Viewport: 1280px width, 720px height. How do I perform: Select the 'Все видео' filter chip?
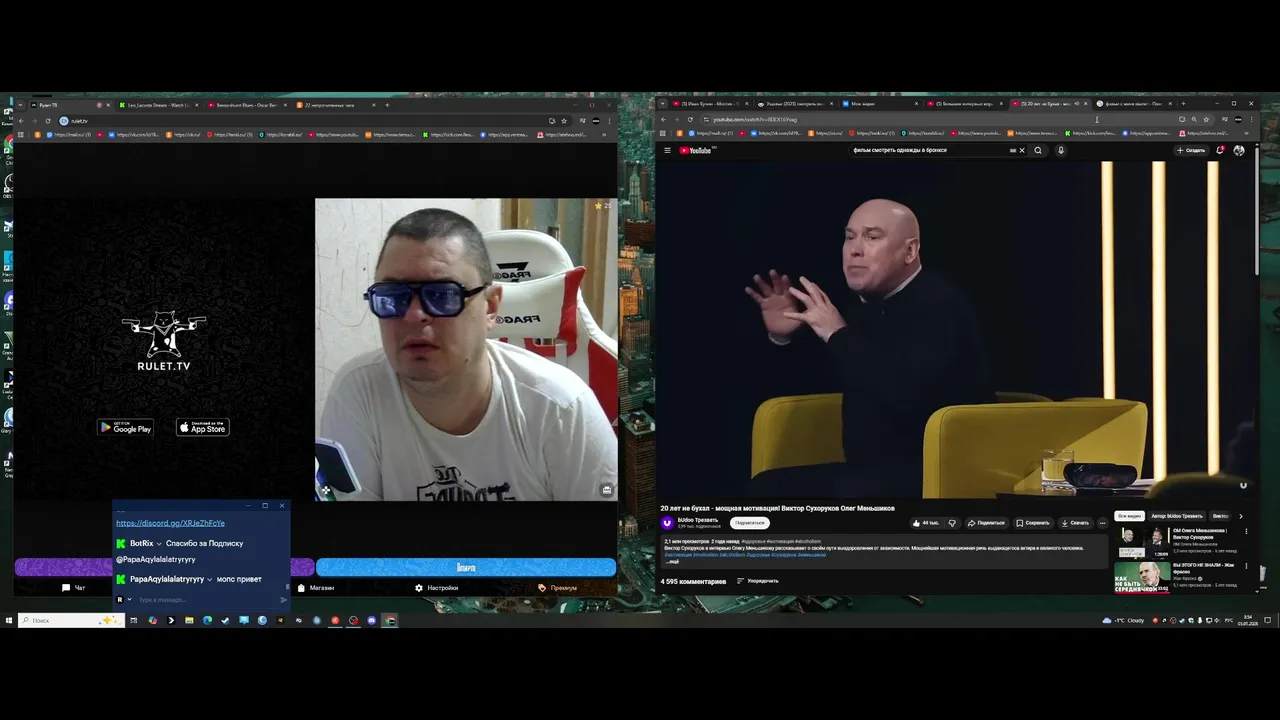click(x=1129, y=516)
